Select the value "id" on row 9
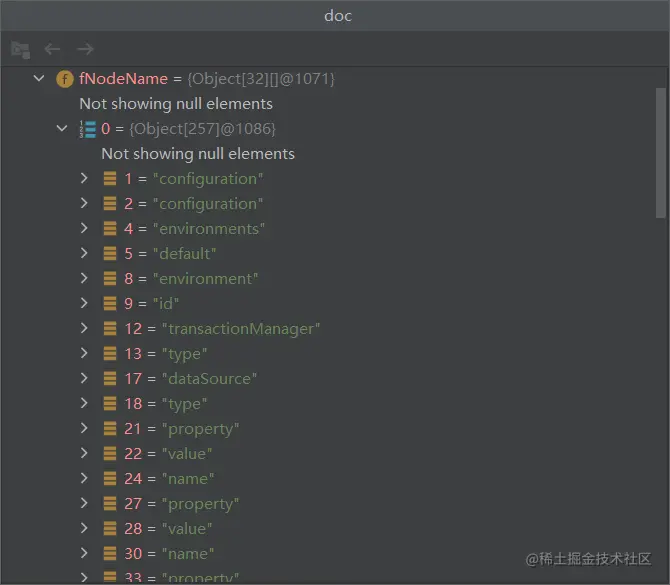 pyautogui.click(x=166, y=304)
